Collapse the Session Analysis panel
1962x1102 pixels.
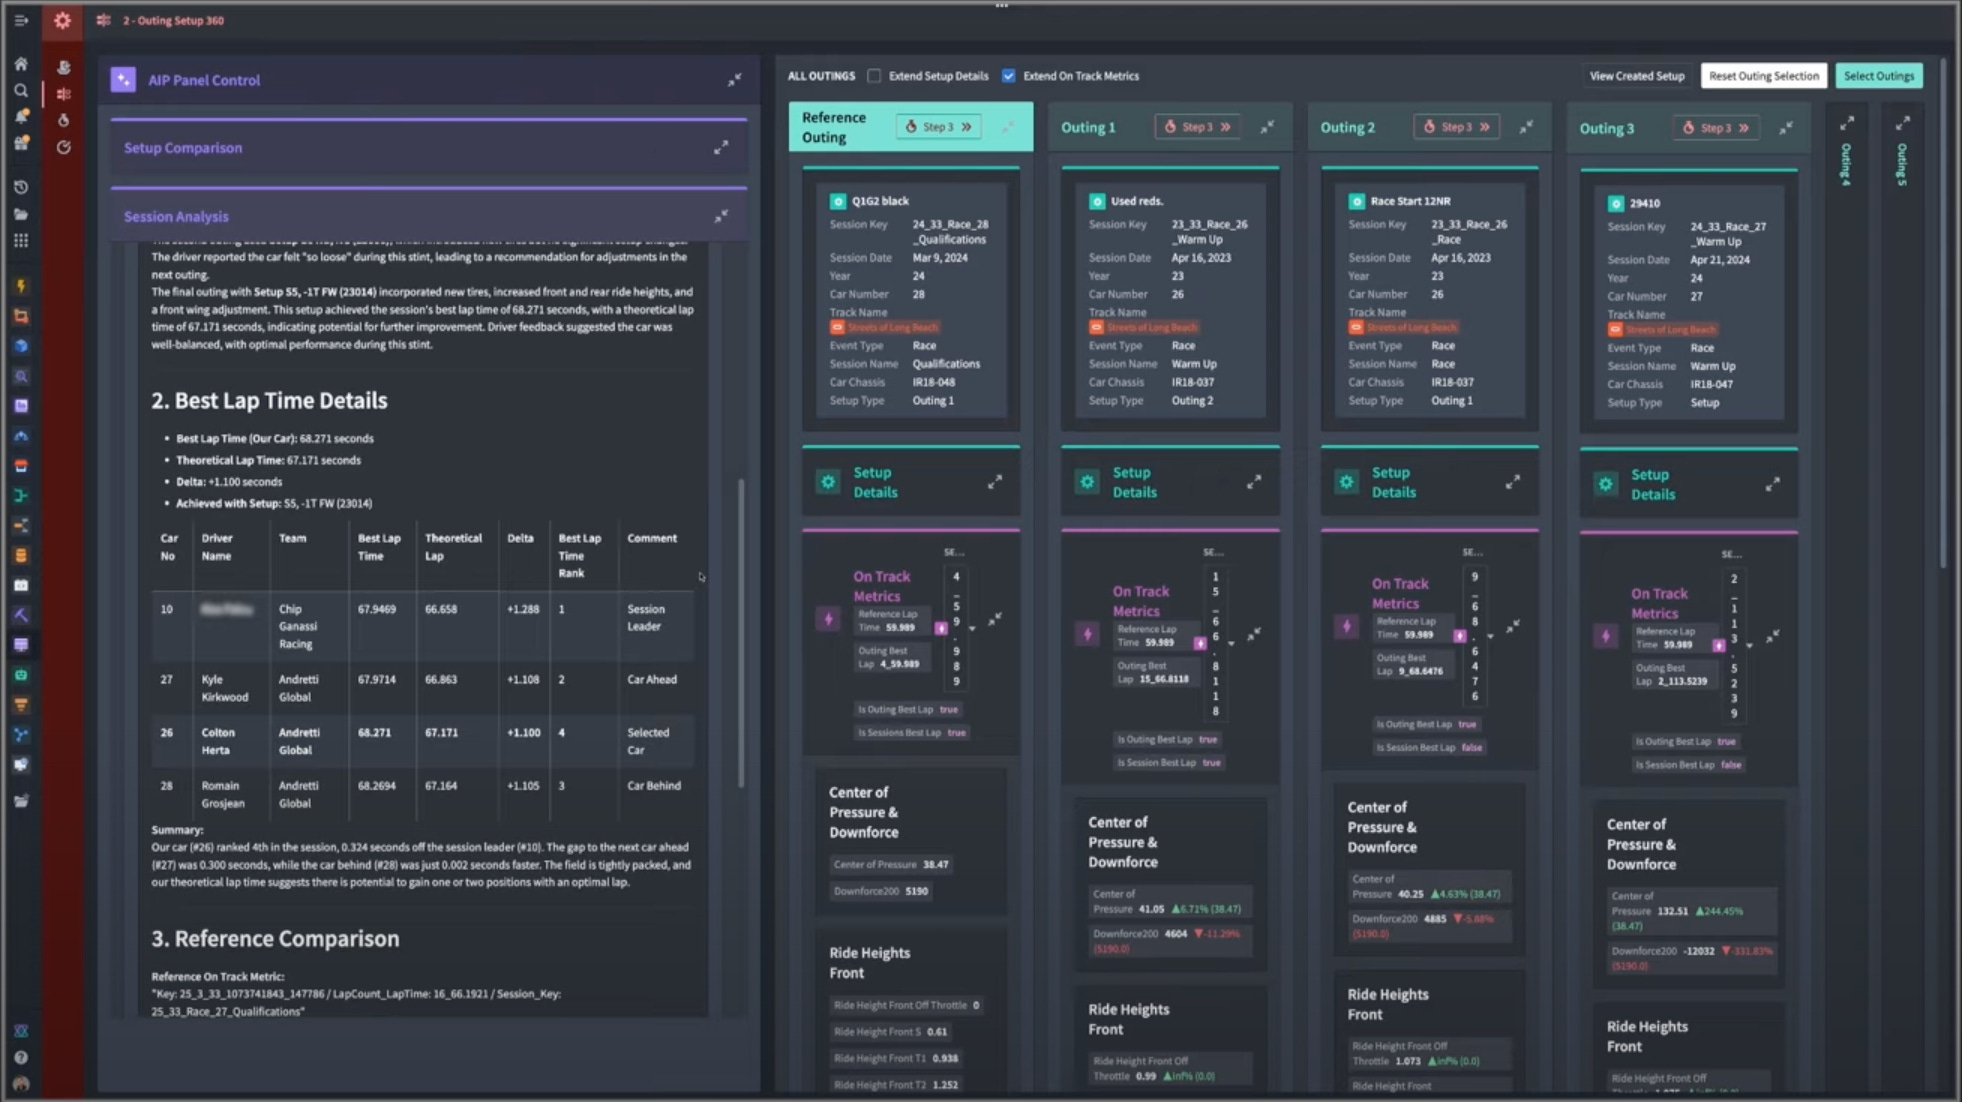coord(720,217)
